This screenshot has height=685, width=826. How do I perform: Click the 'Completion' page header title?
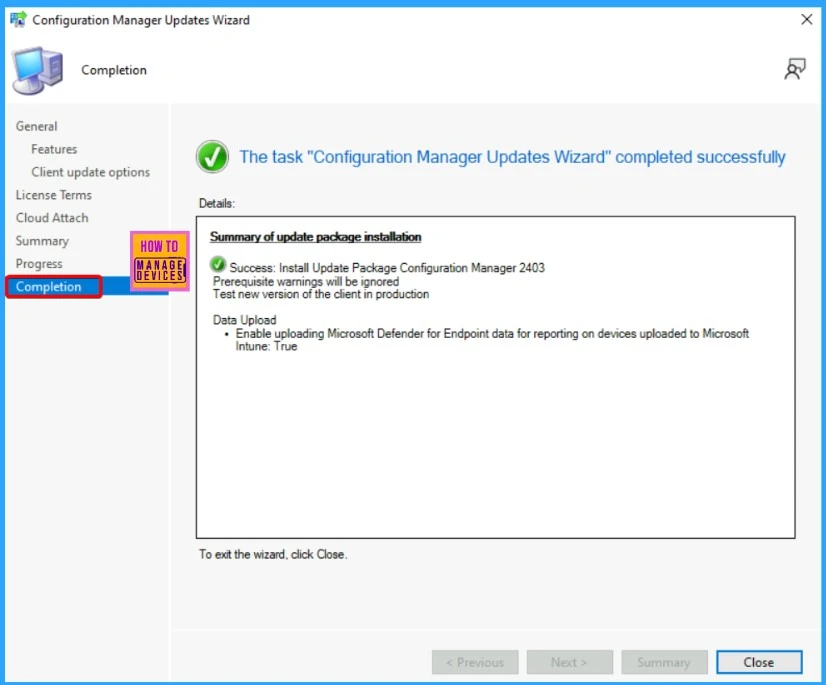click(114, 70)
